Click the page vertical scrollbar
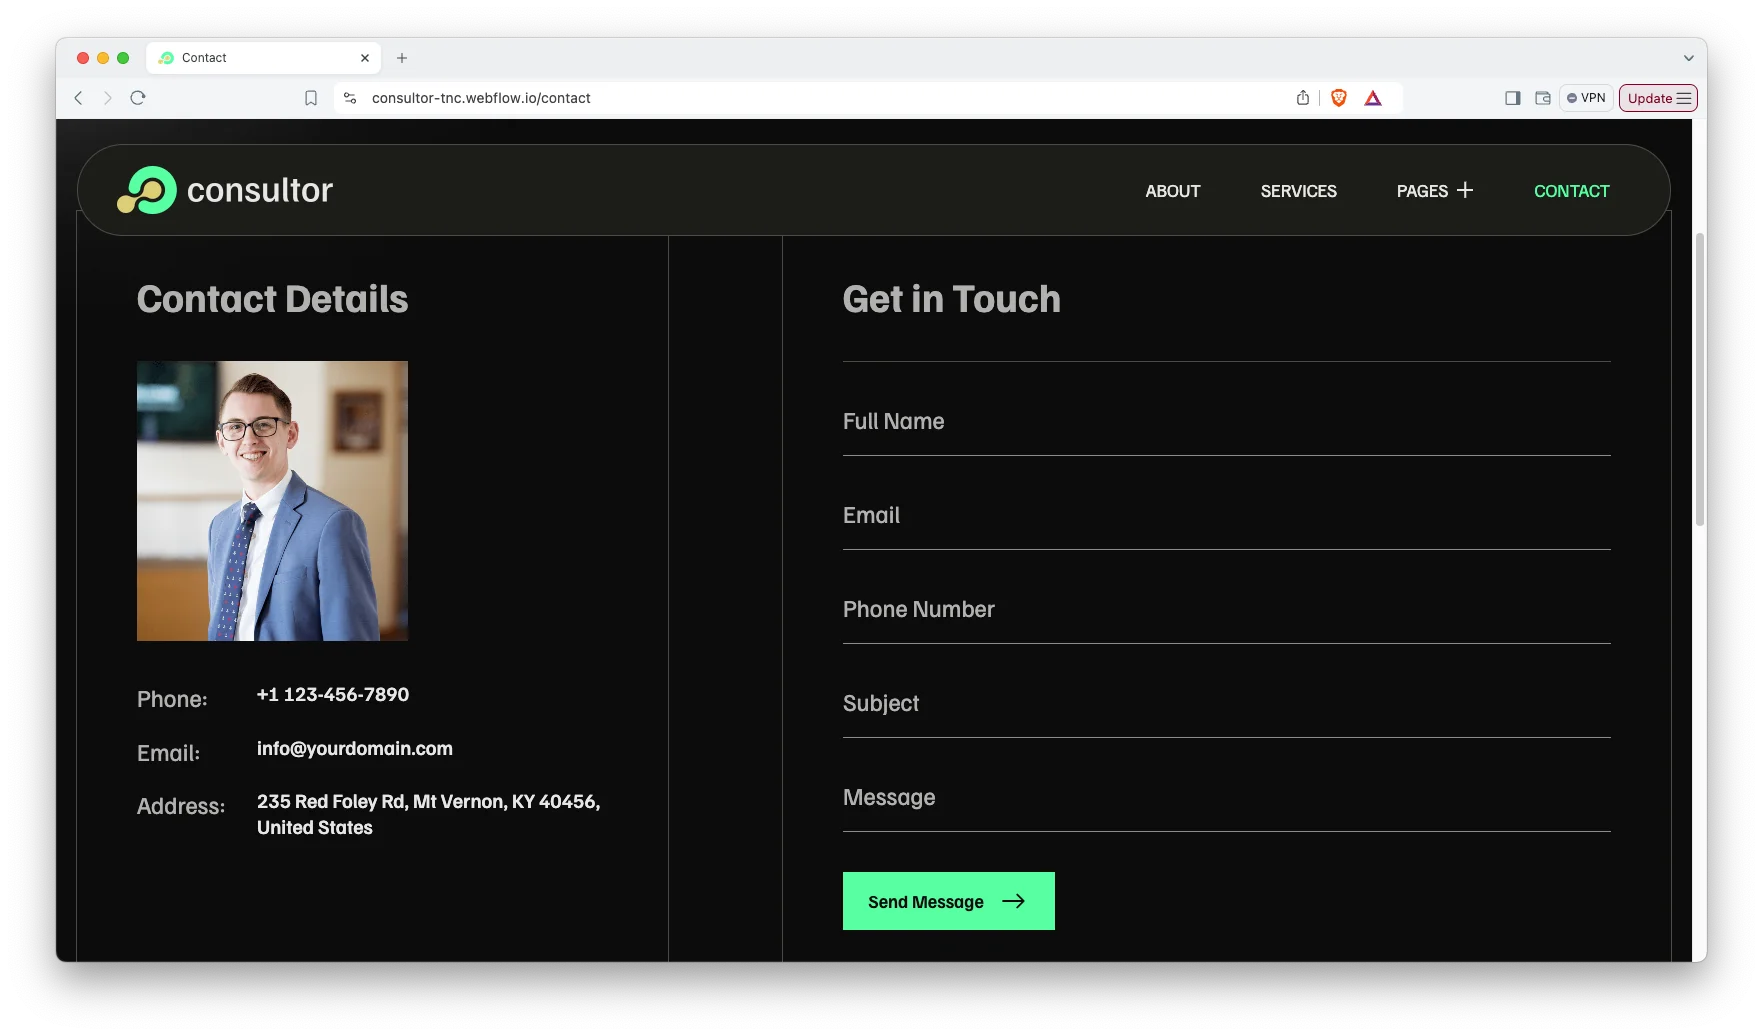This screenshot has height=1036, width=1763. [1699, 380]
